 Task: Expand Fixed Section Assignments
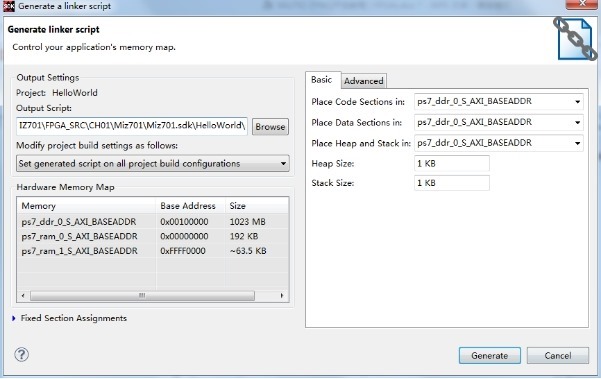14,318
